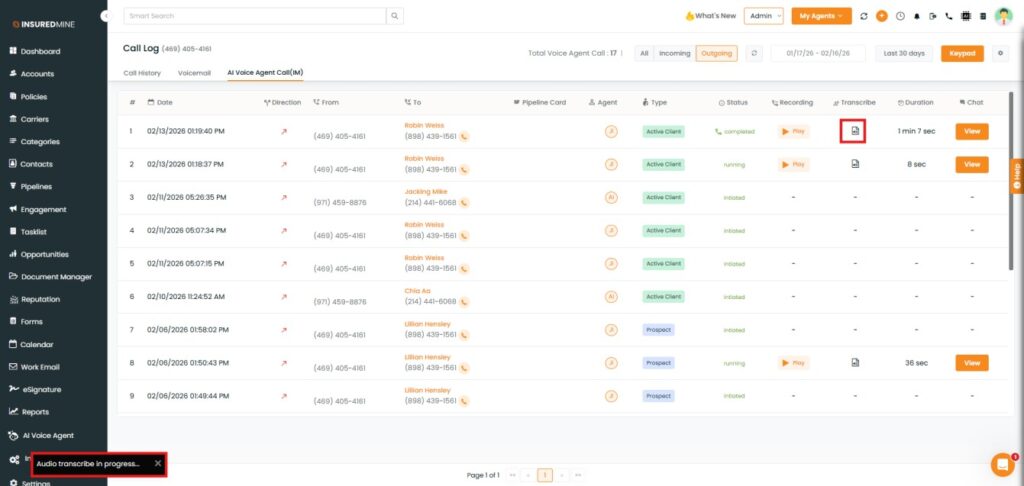Click the phone icon in top header
1024x486 pixels.
[x=948, y=16]
